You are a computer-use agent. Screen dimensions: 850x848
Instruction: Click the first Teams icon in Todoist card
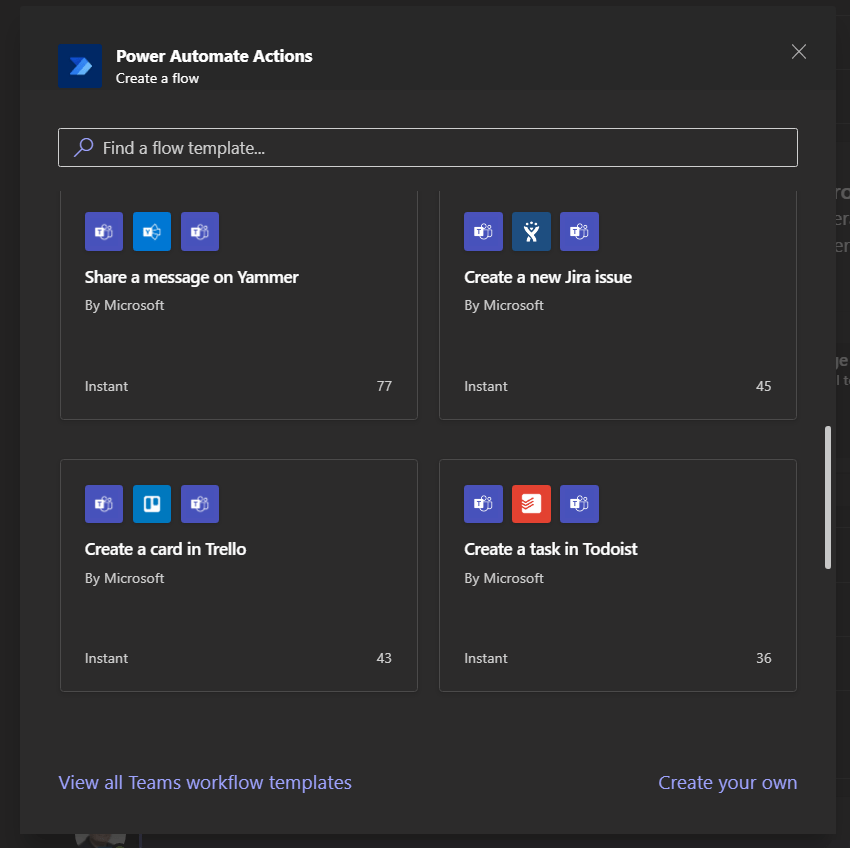(x=483, y=504)
